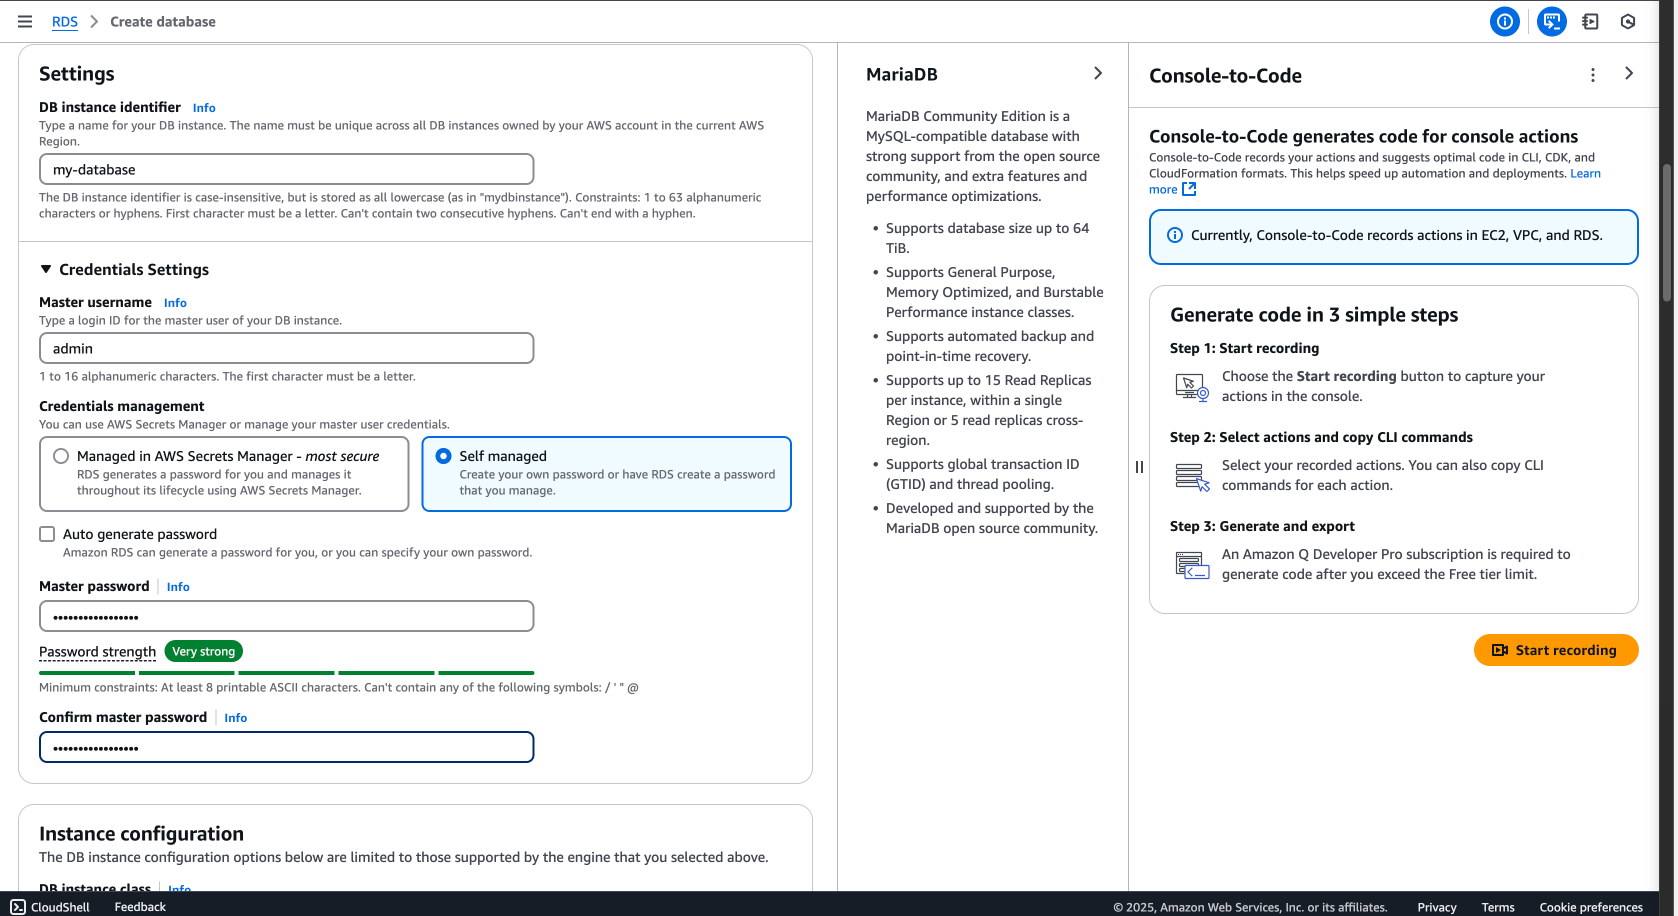Open Info link for DB instance identifier
Screen dimensions: 1678x916
tap(204, 108)
